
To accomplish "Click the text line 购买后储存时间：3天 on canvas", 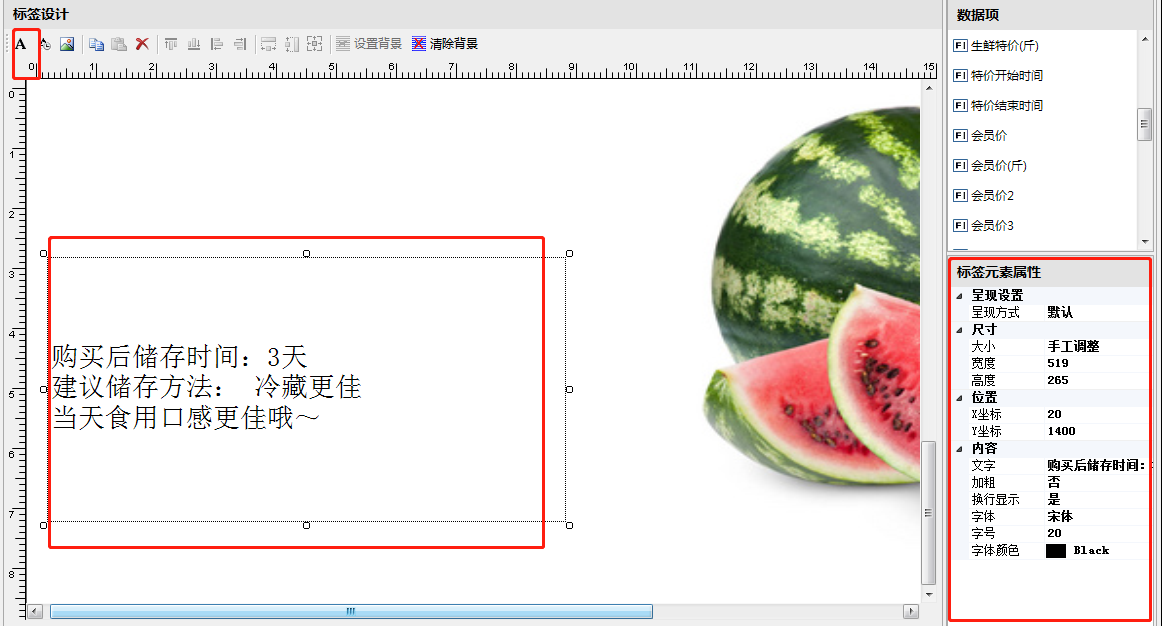I will tap(179, 356).
